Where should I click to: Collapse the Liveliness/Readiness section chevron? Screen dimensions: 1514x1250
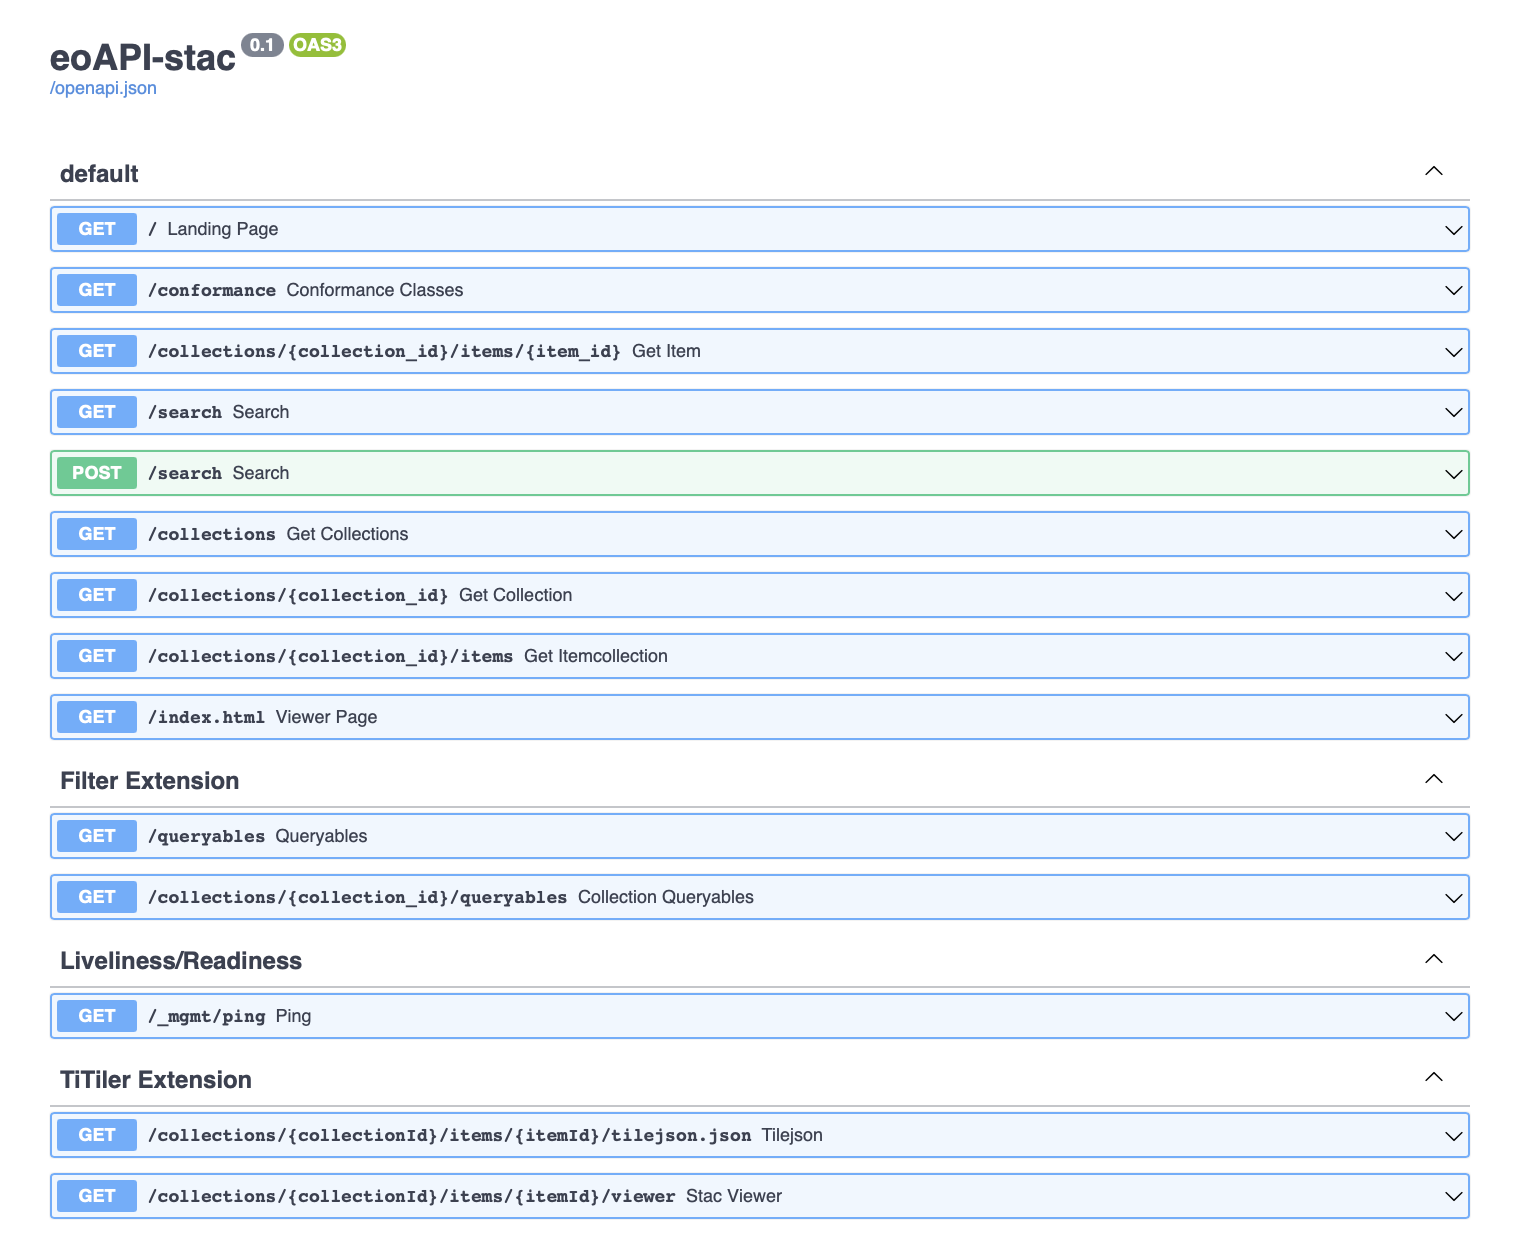pos(1433,959)
